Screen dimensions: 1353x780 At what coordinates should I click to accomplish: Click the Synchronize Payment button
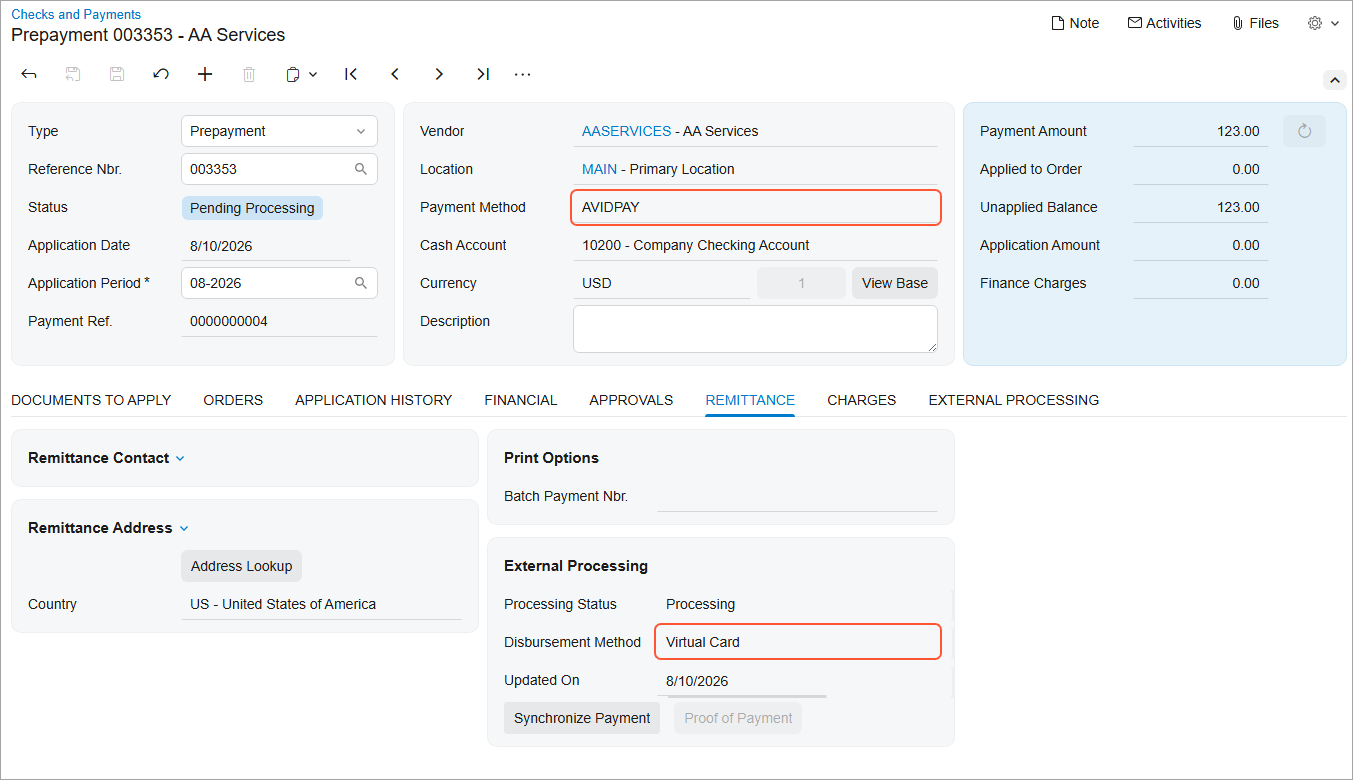(582, 718)
